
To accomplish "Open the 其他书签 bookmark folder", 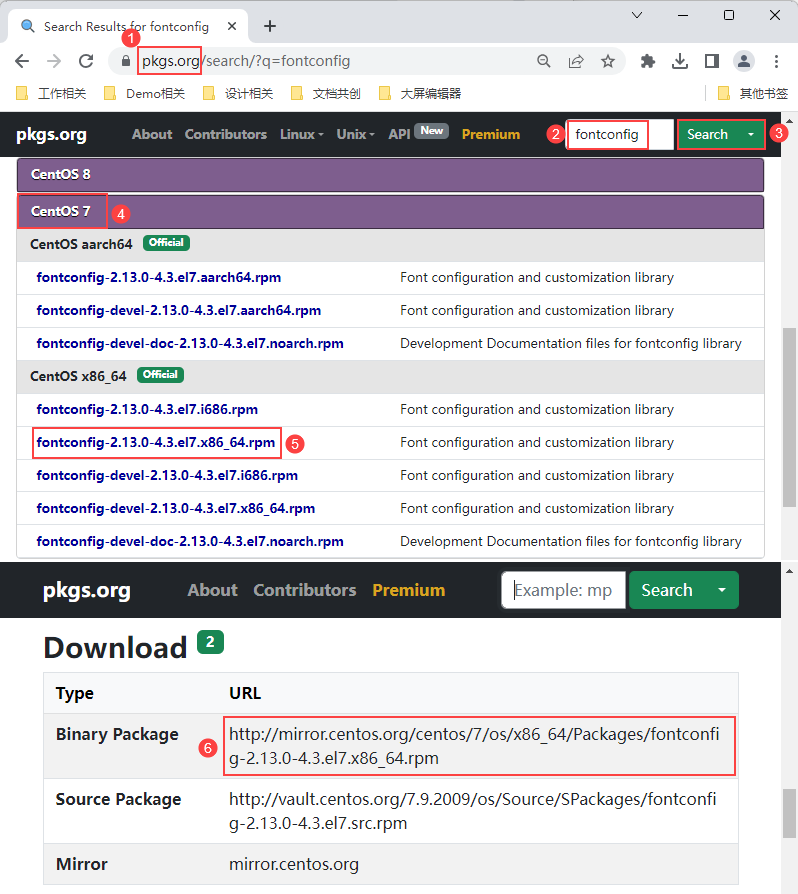I will [752, 94].
